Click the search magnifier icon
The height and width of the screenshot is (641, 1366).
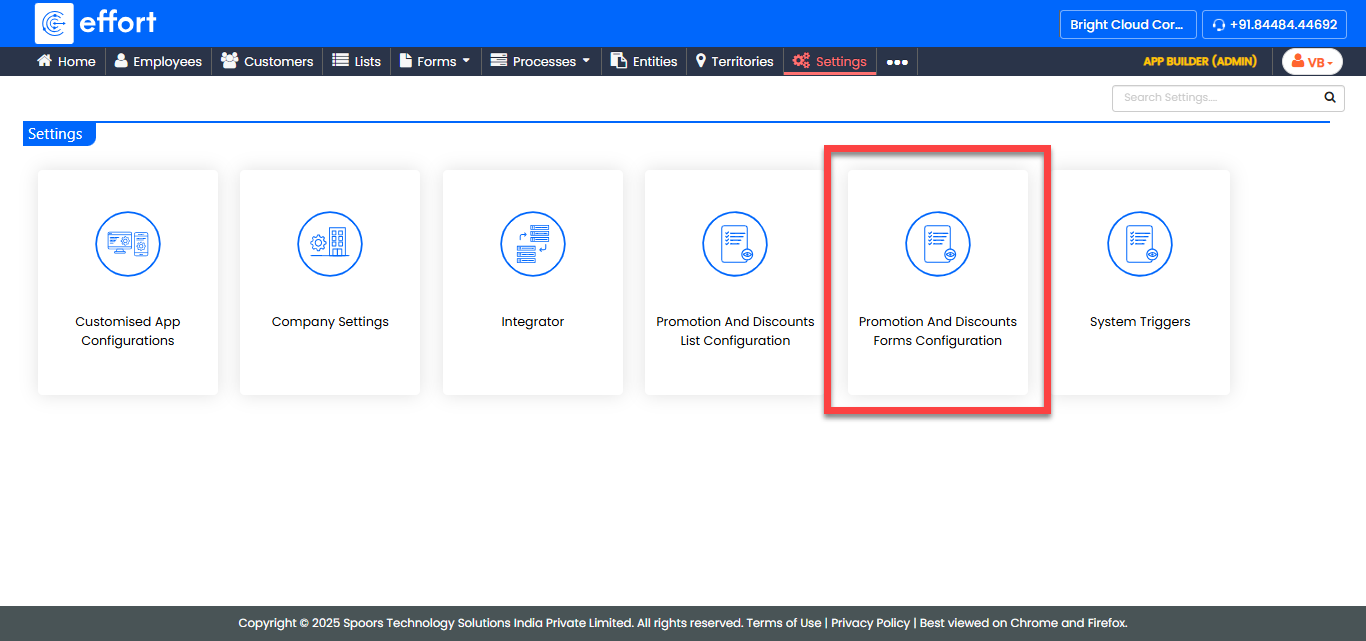pos(1329,98)
